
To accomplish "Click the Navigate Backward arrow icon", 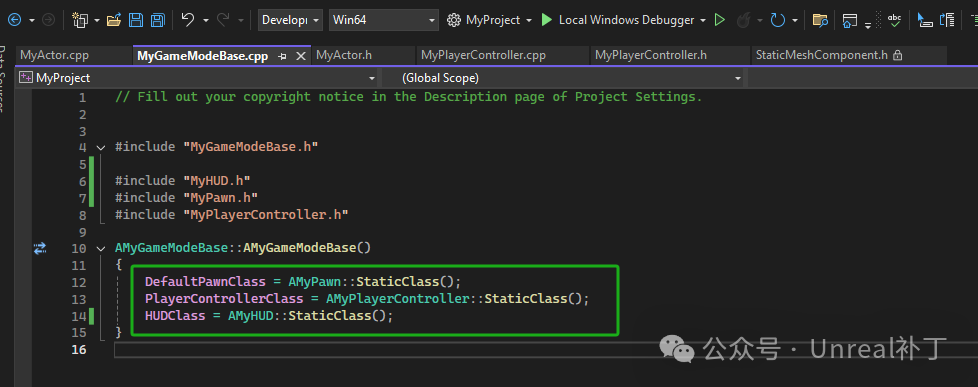I will click(x=14, y=20).
